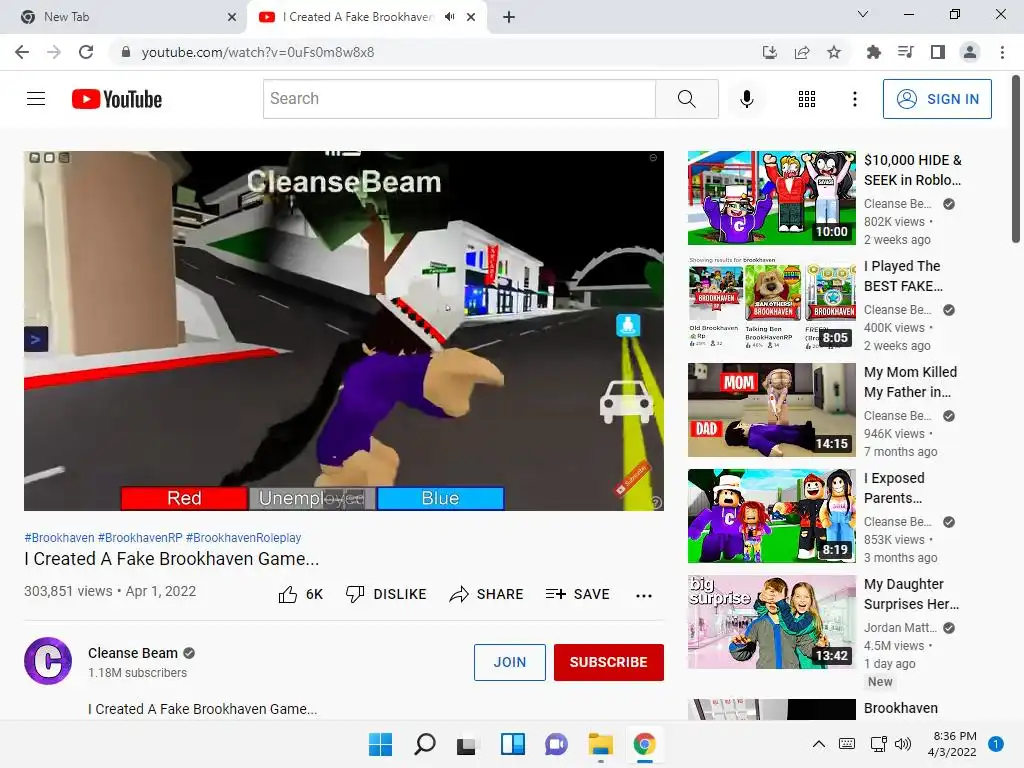The height and width of the screenshot is (768, 1024).
Task: Click the search magnifier button
Action: tap(686, 99)
